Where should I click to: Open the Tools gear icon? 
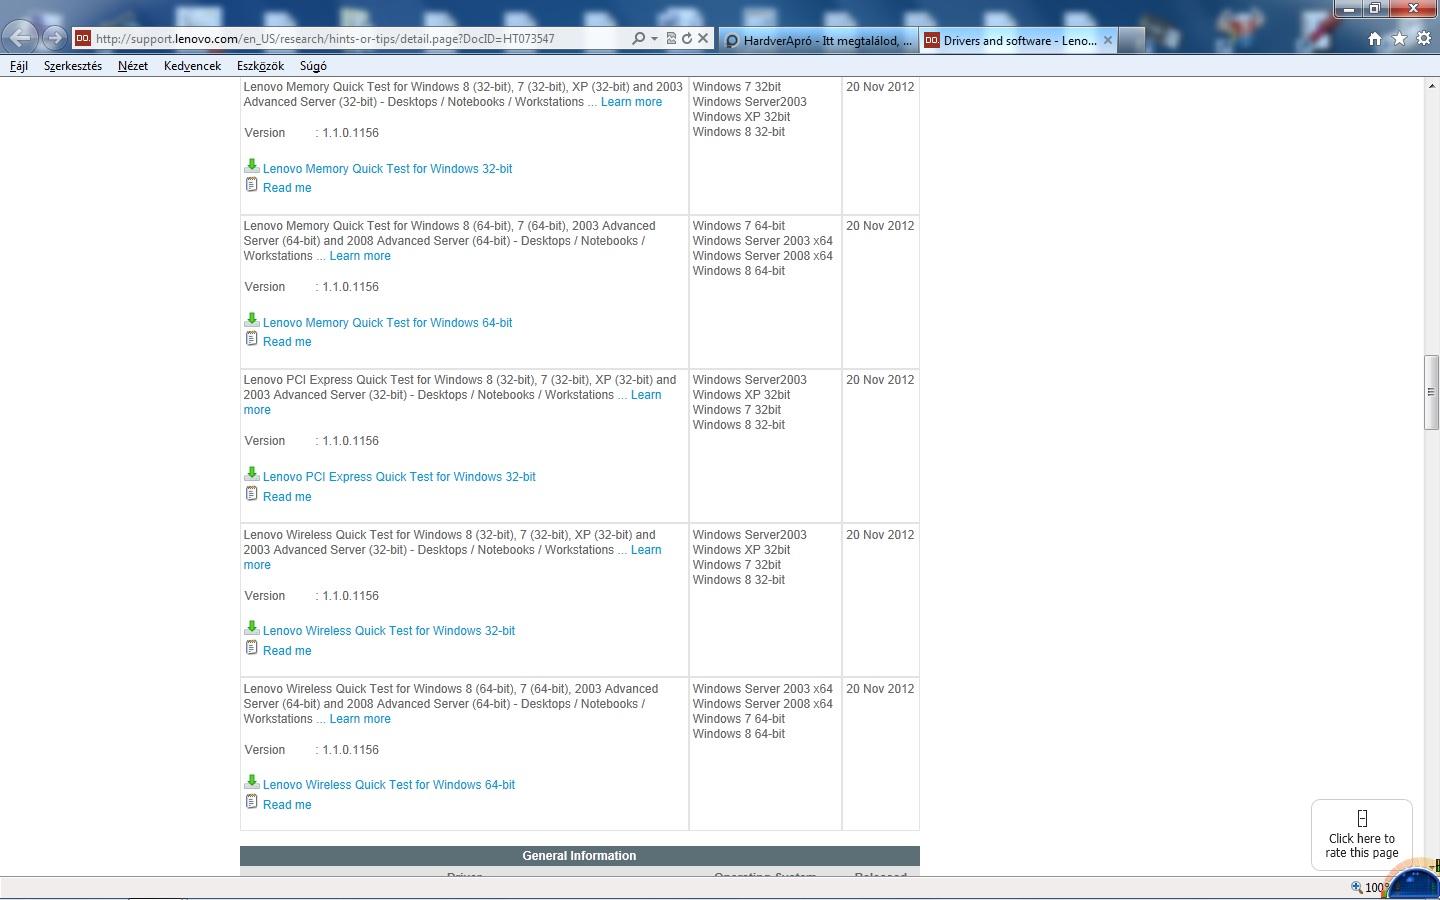coord(1424,38)
